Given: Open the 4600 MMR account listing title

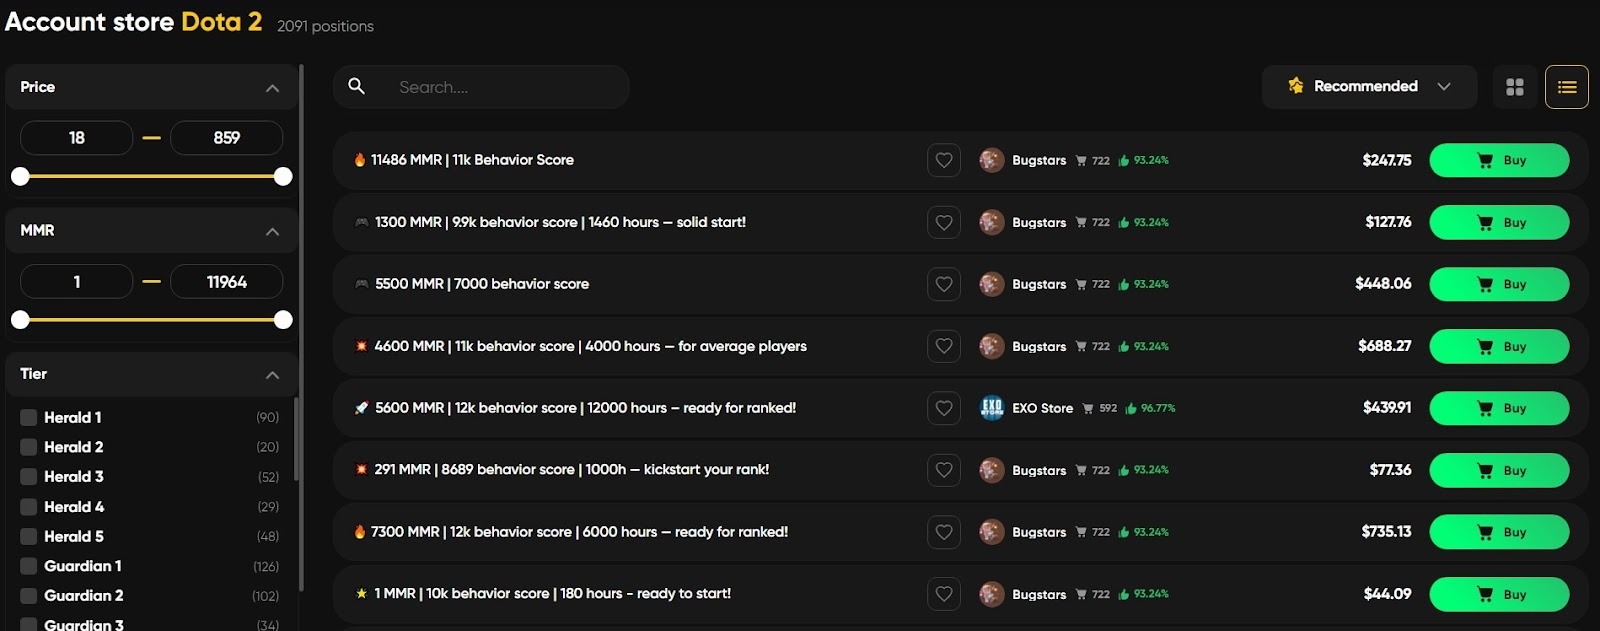Looking at the screenshot, I should click(x=590, y=346).
